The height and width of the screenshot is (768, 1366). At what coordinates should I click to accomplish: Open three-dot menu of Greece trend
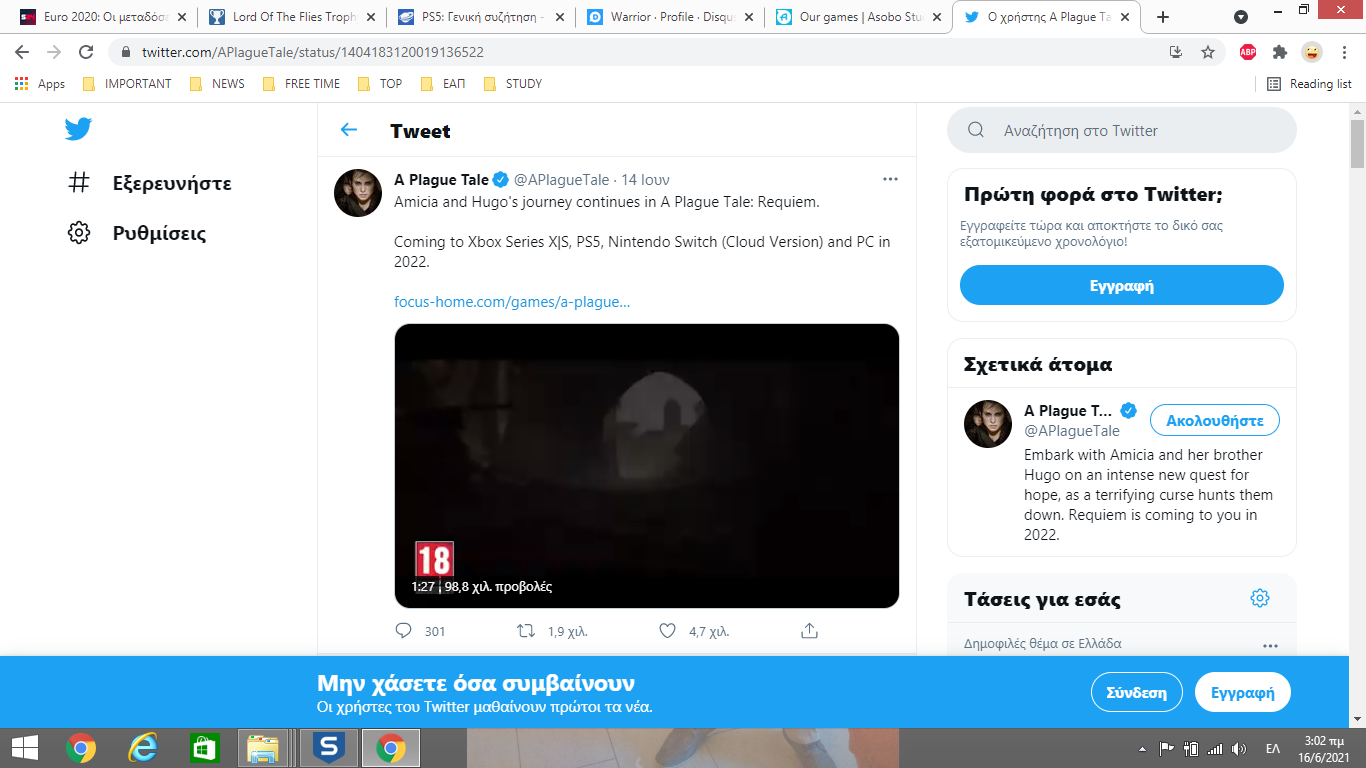tap(1270, 645)
